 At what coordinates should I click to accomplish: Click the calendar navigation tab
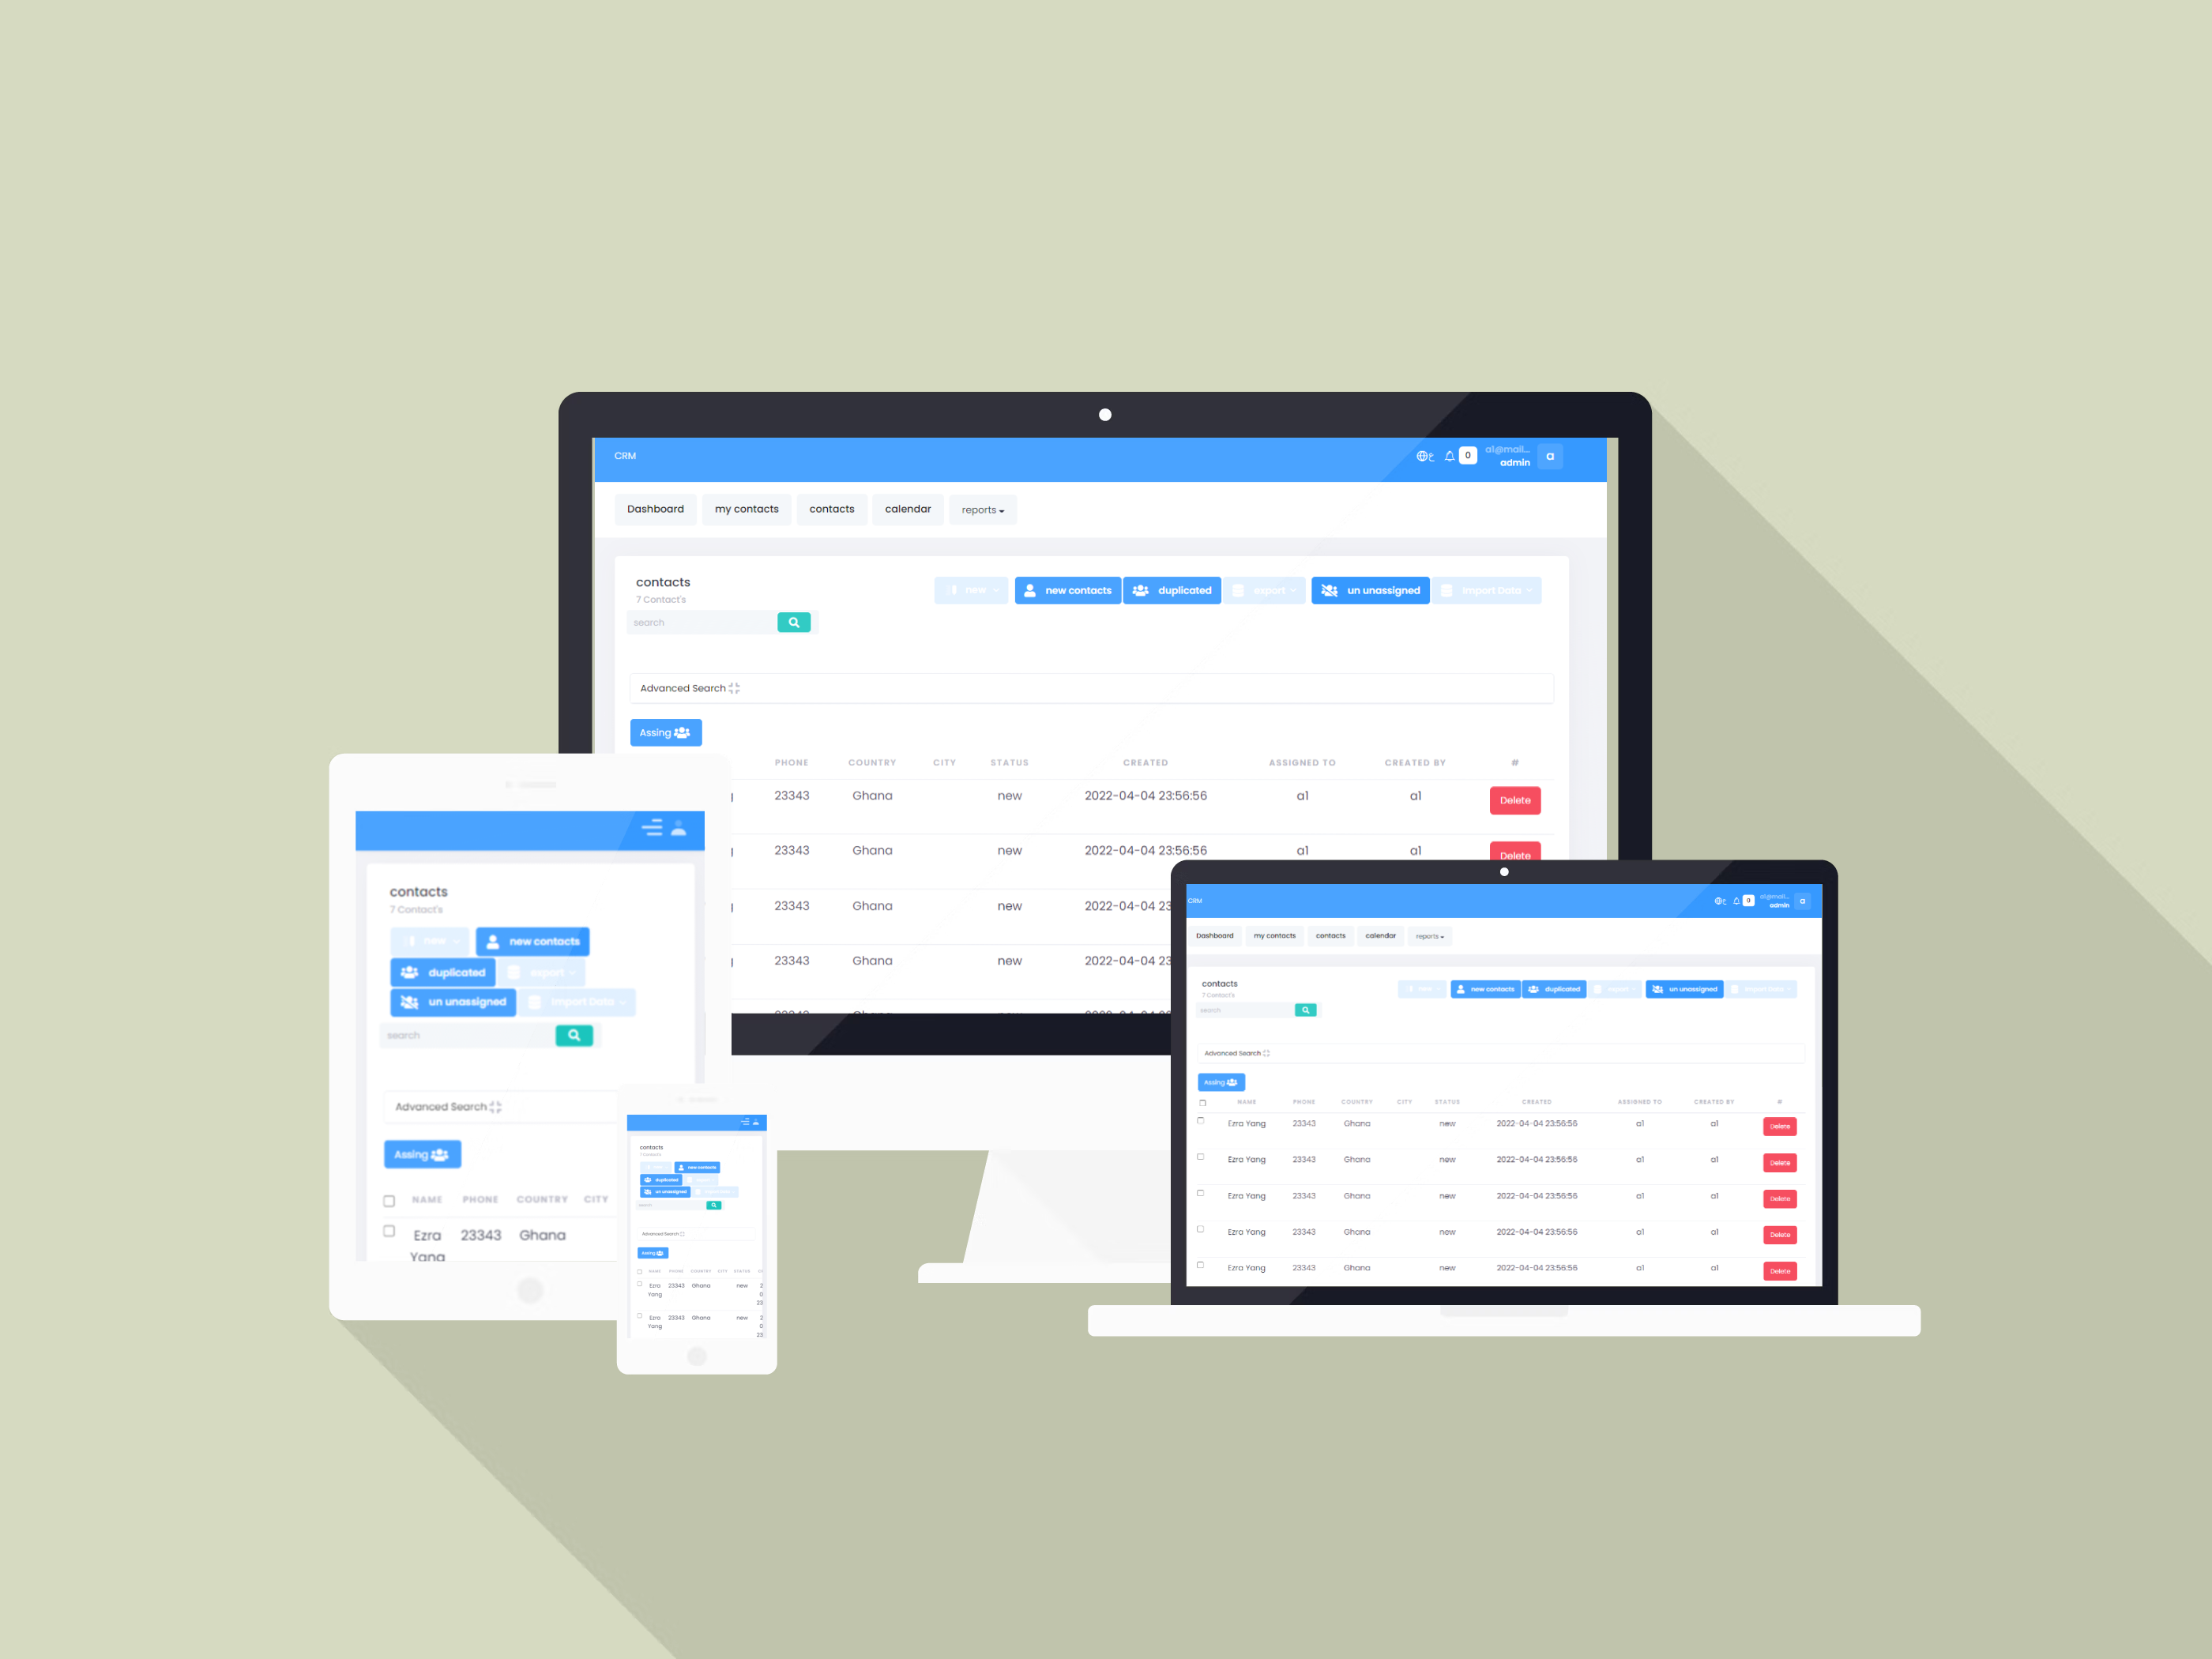908,509
